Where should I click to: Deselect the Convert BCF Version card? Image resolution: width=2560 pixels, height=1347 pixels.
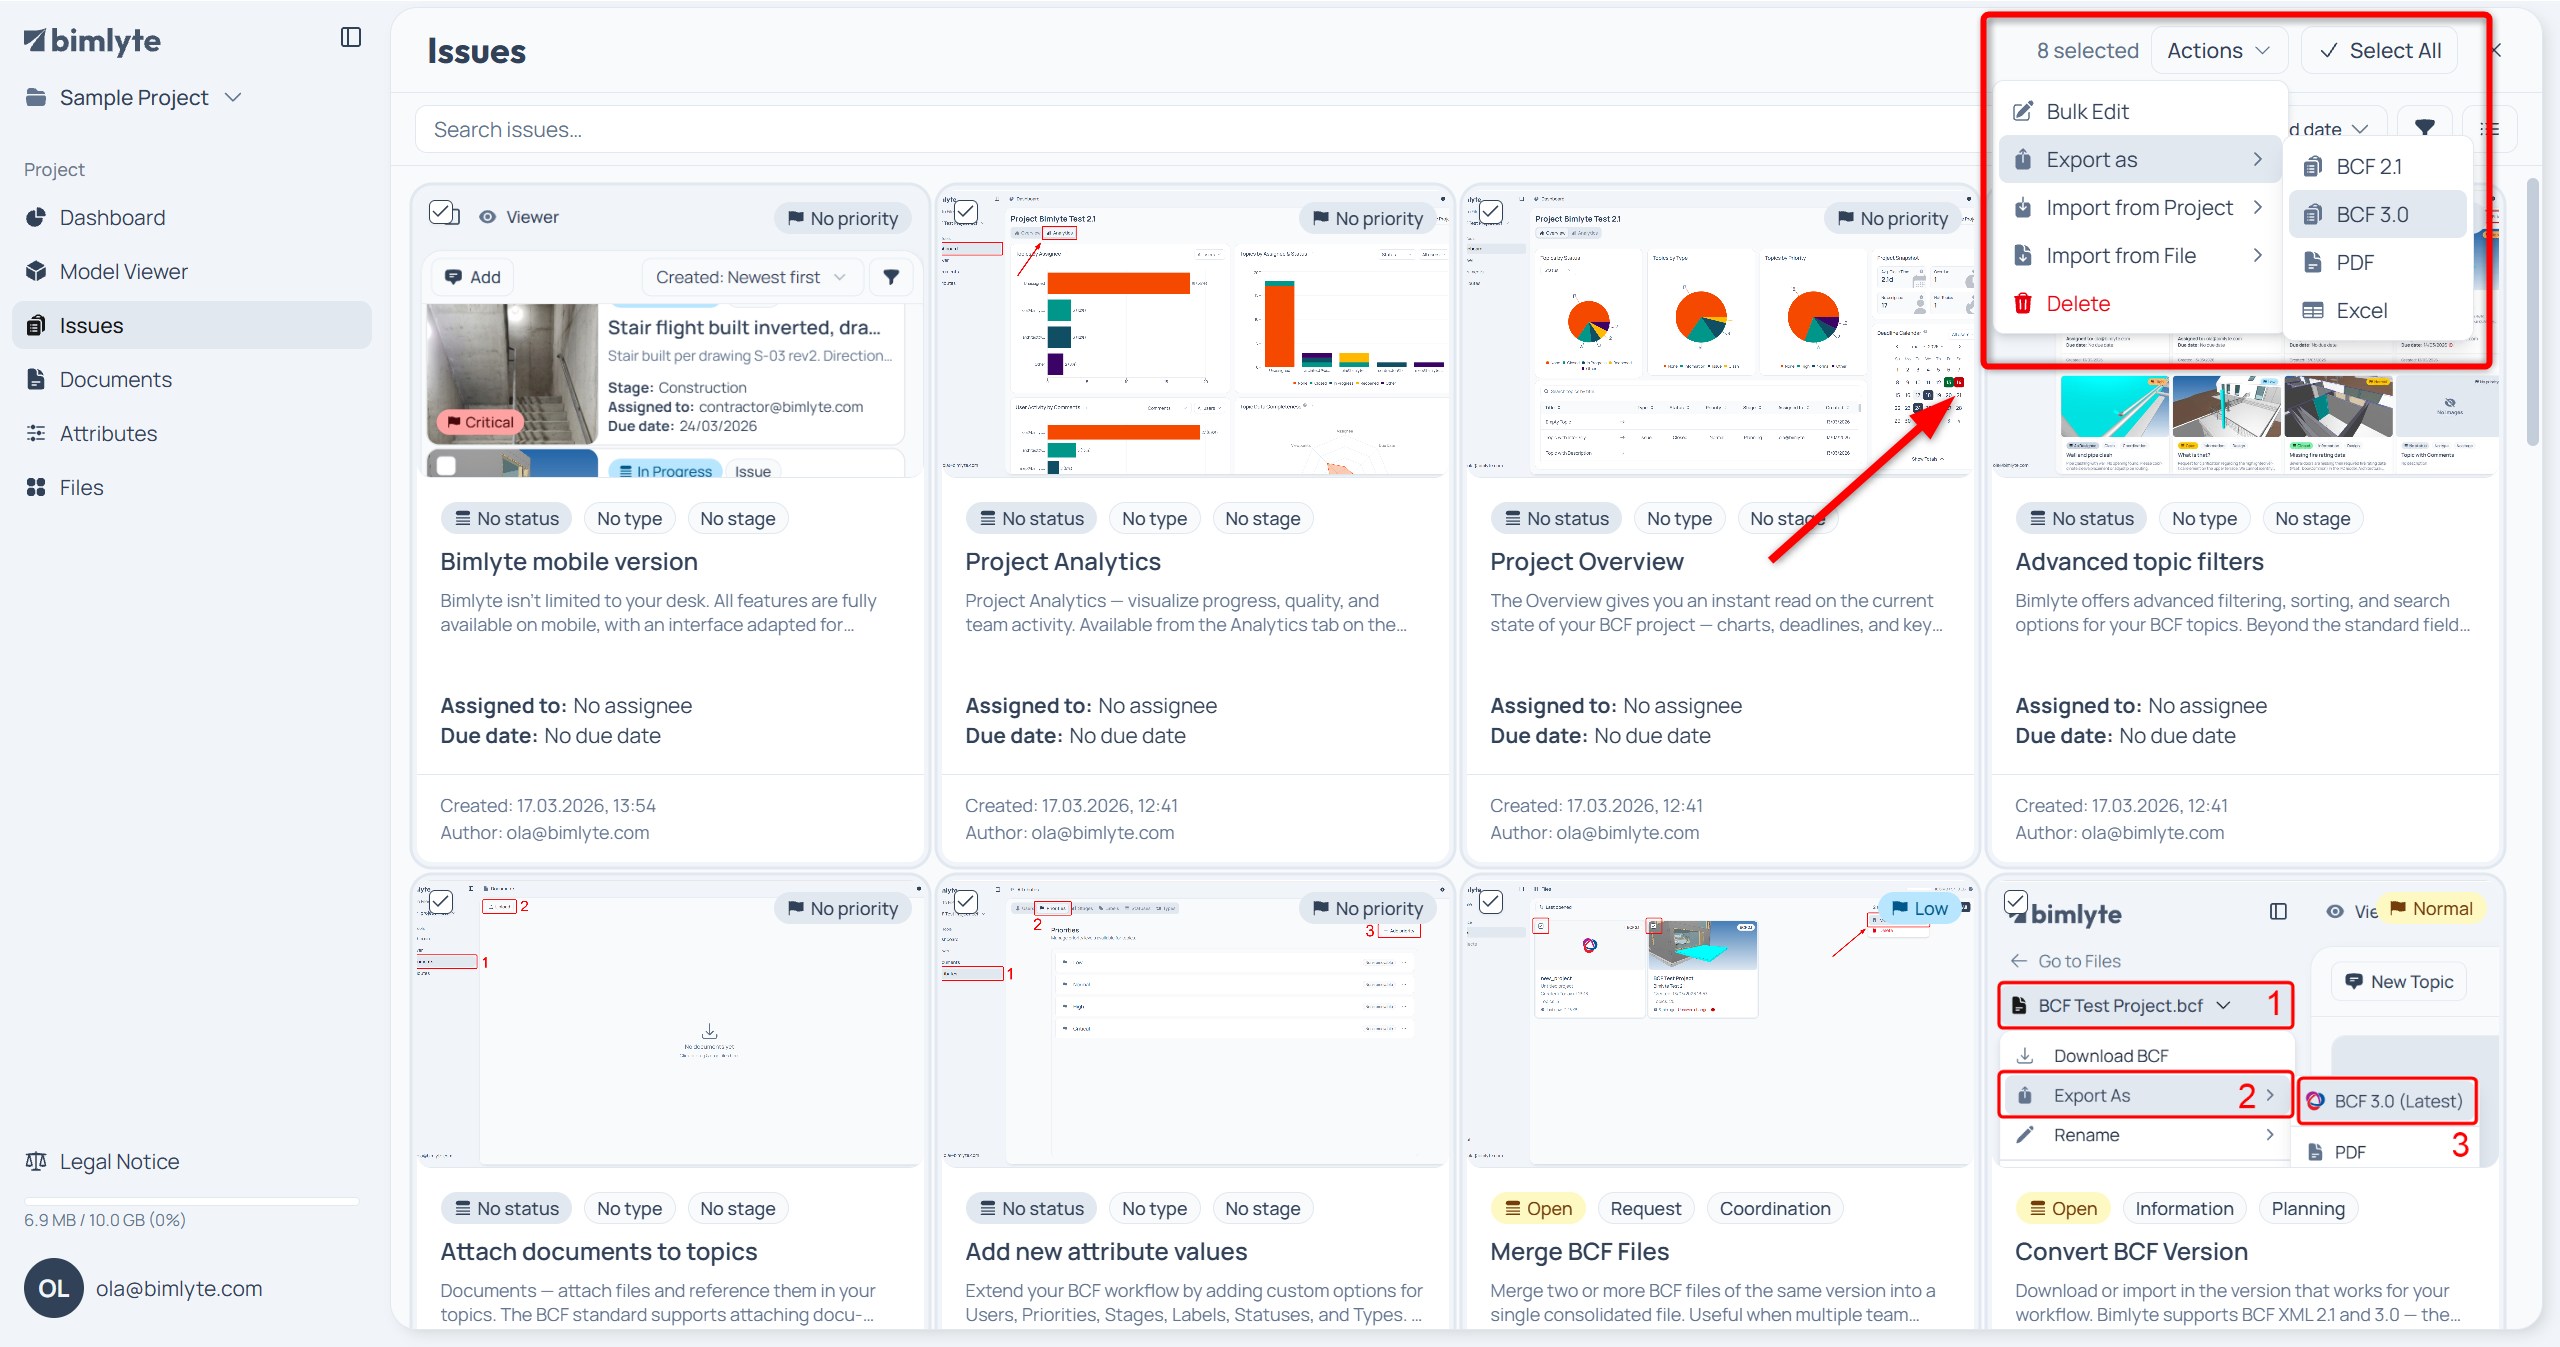(2016, 903)
